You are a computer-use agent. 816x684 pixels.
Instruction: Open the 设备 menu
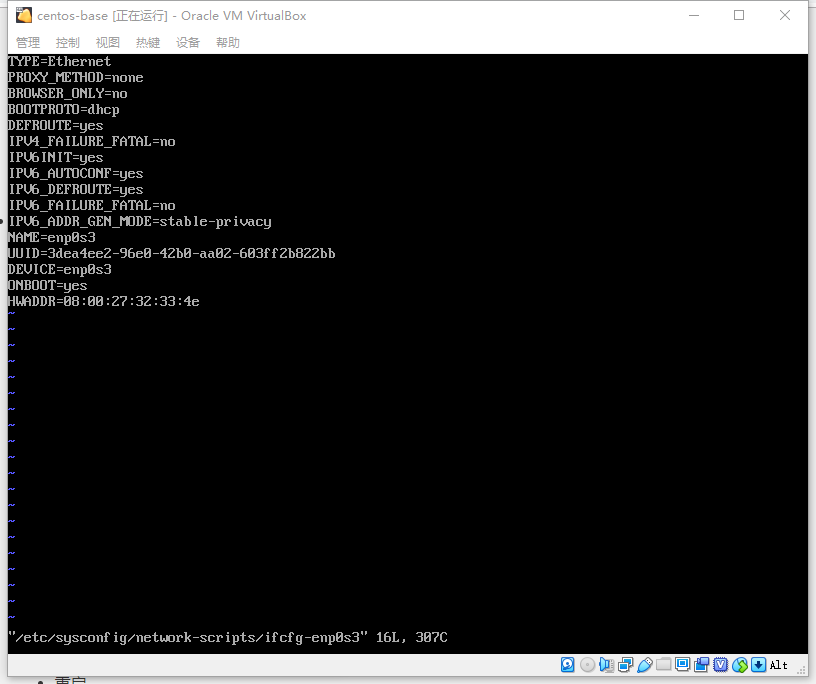pos(188,42)
